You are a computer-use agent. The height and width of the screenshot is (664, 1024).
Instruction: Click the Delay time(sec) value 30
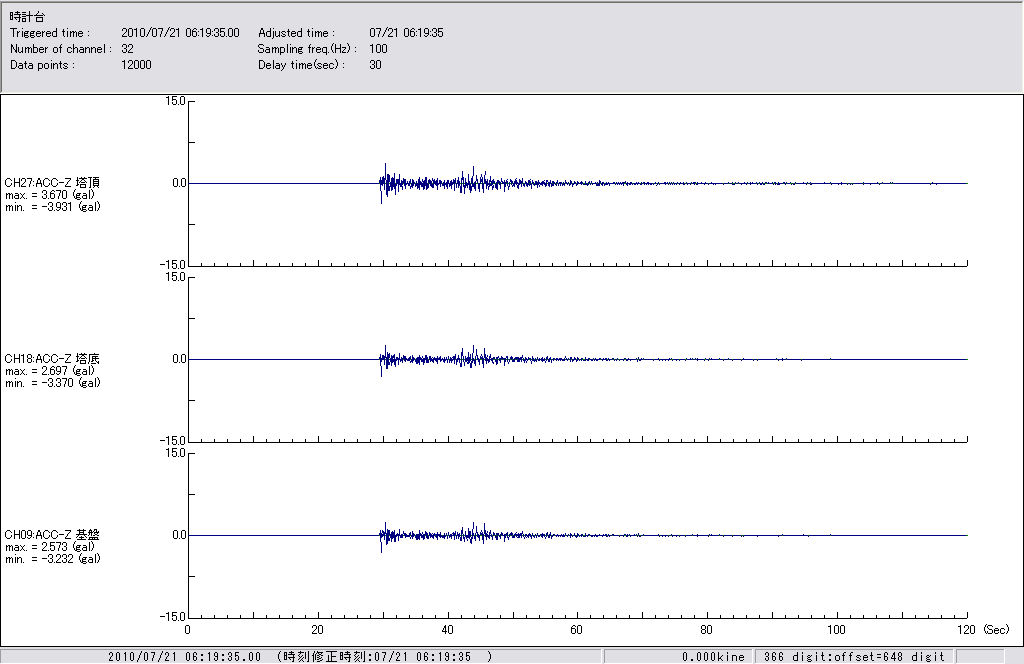375,65
